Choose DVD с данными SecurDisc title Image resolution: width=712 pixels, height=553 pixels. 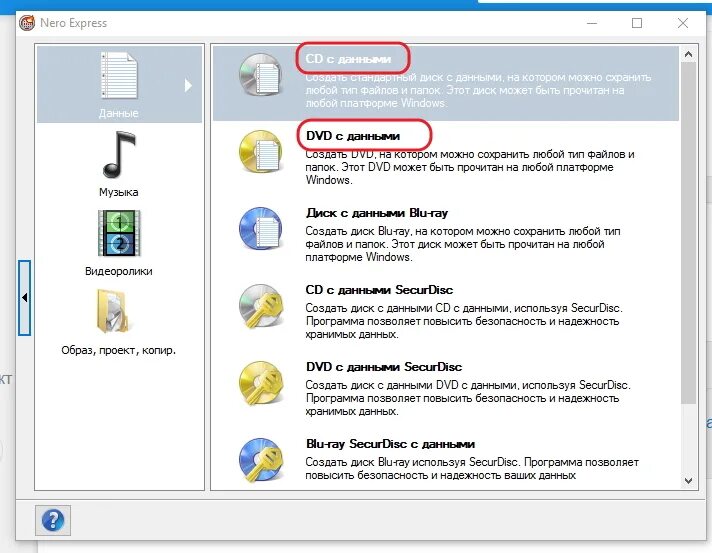[x=384, y=367]
